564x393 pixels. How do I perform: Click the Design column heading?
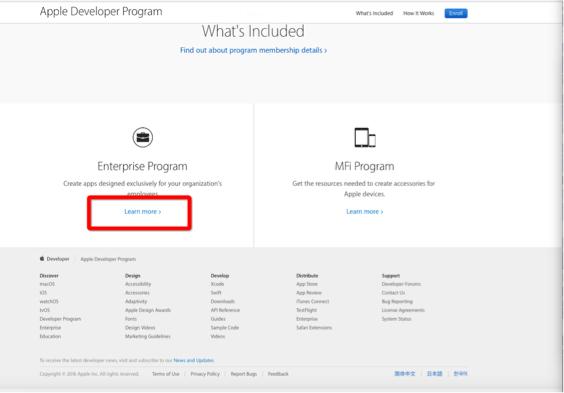coord(133,276)
